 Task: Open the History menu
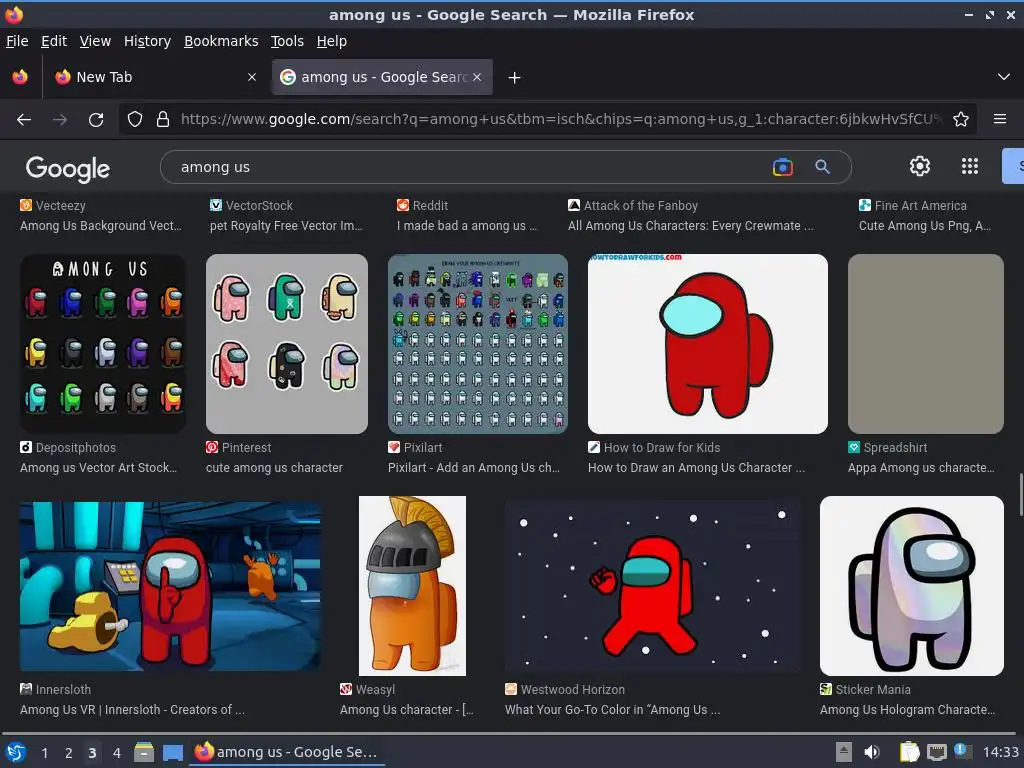[x=147, y=41]
